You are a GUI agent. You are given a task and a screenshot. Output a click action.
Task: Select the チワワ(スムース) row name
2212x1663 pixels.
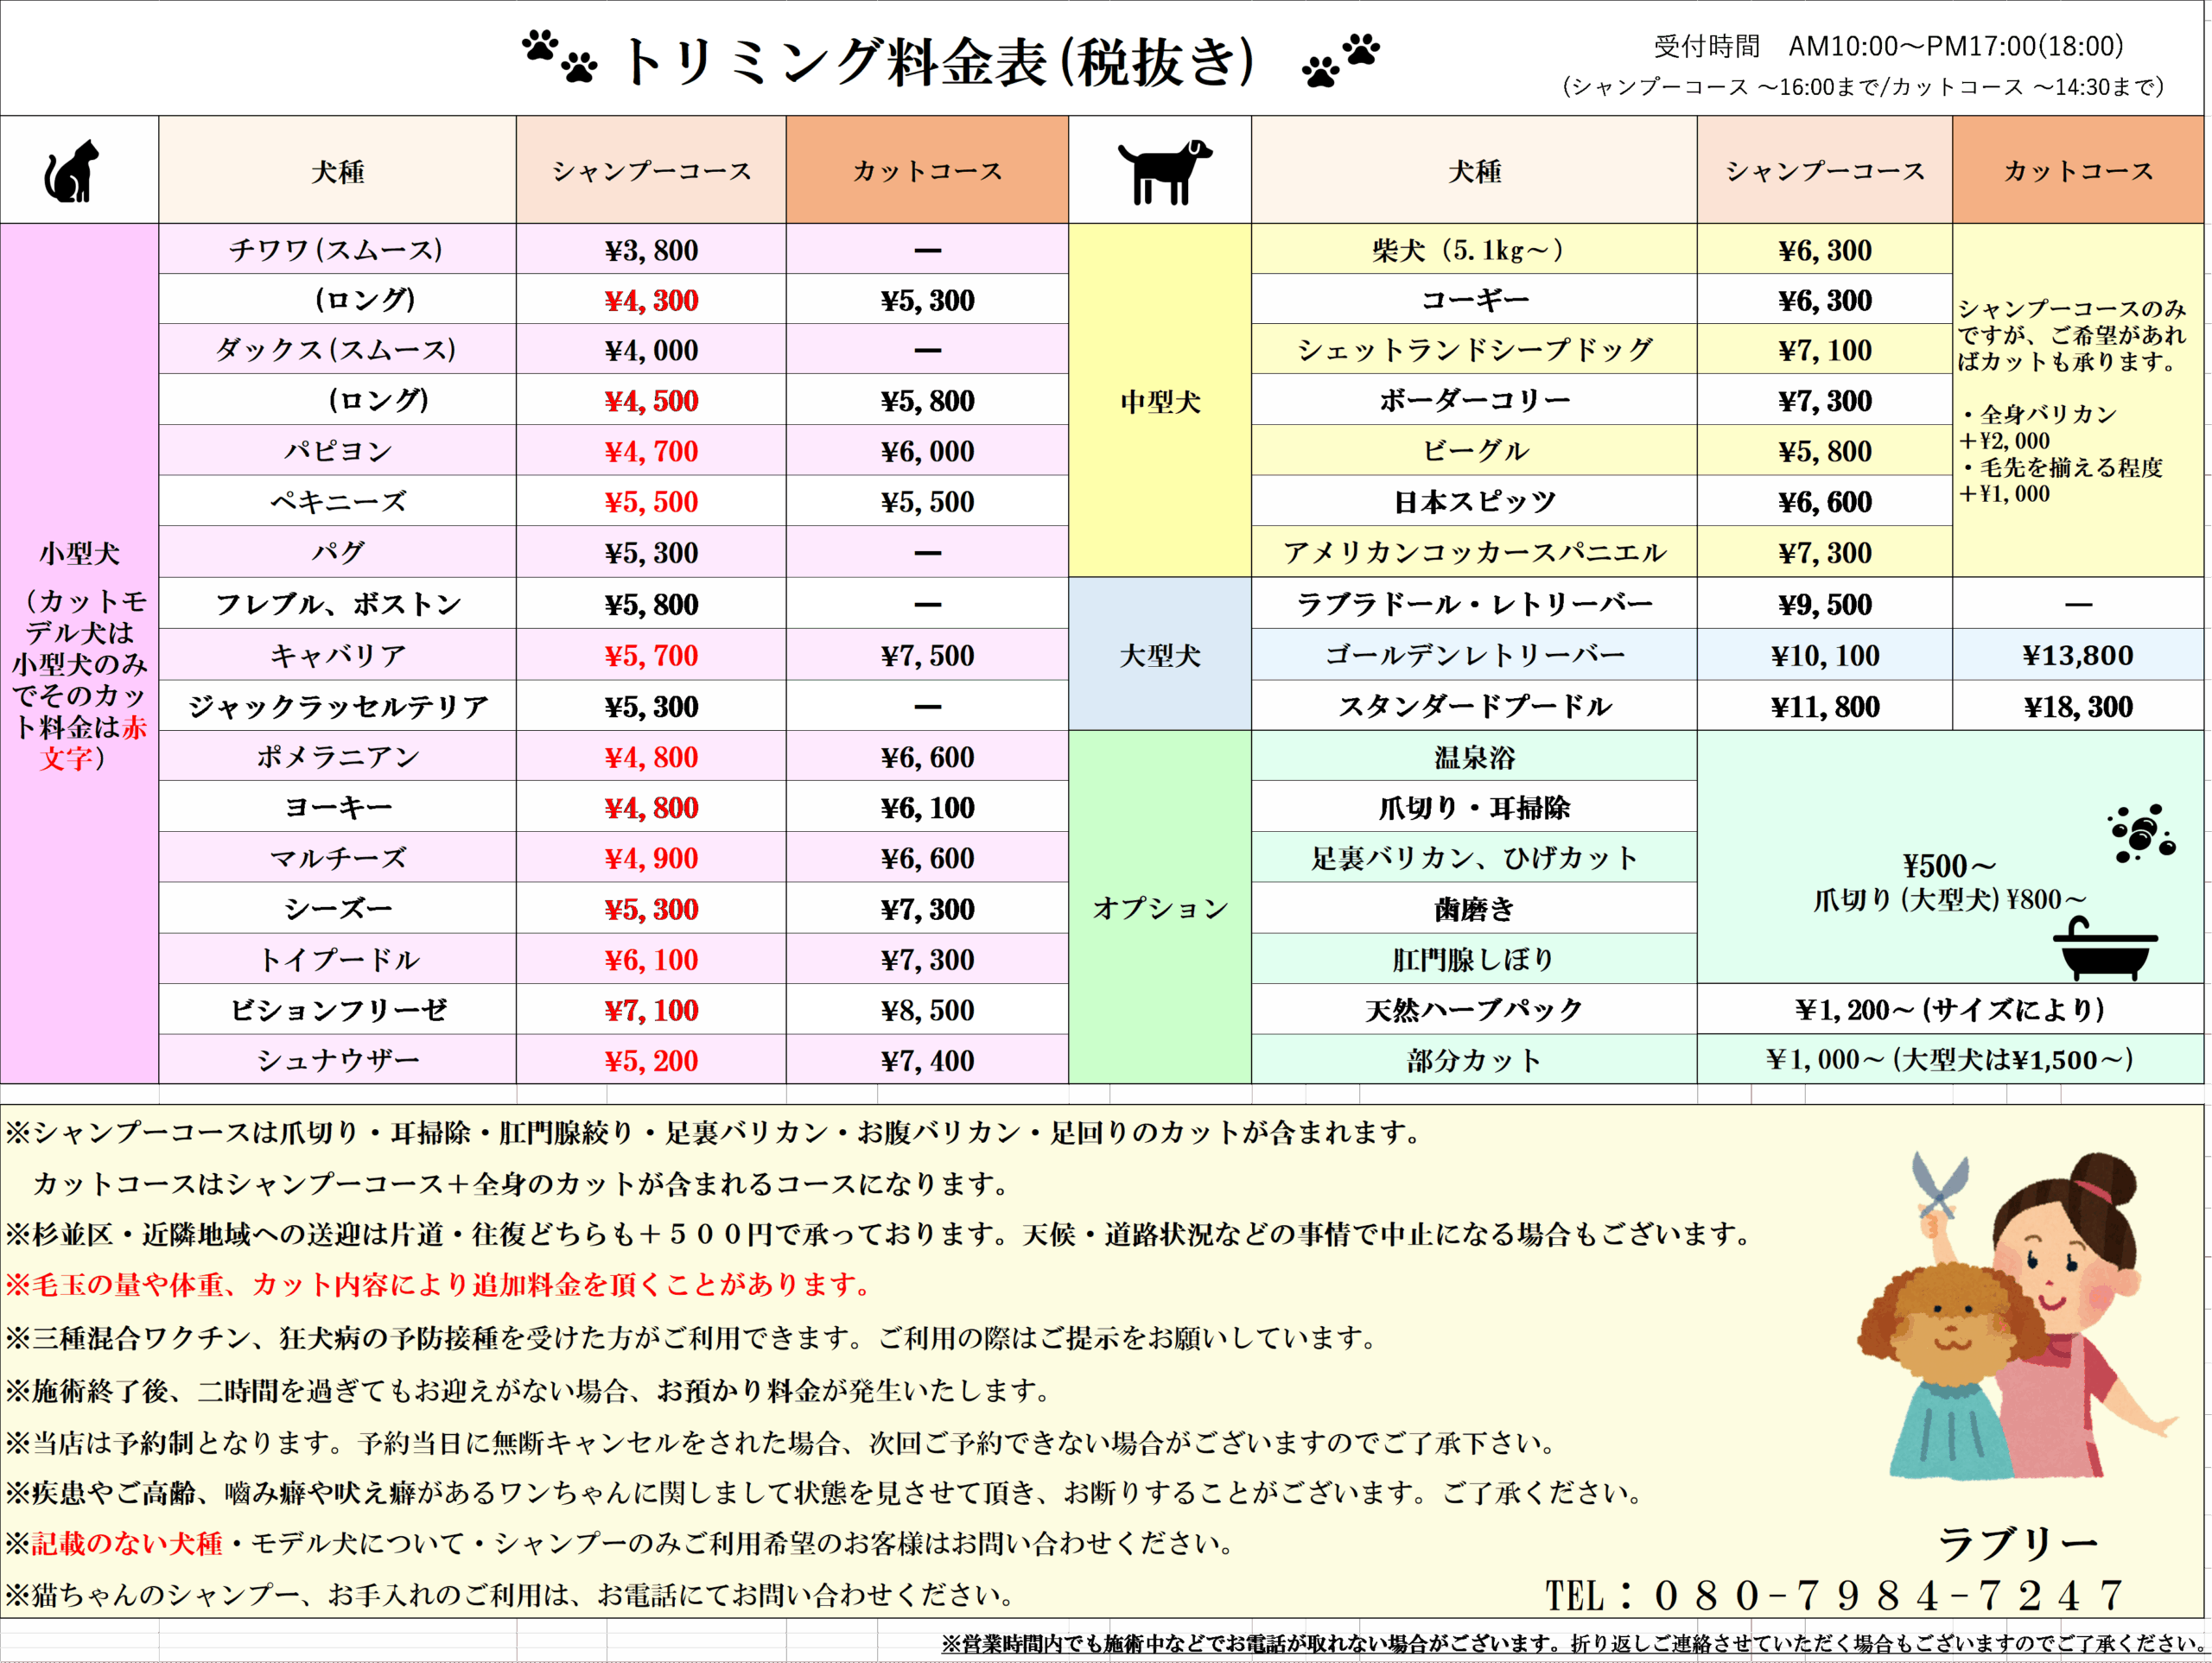pyautogui.click(x=337, y=249)
